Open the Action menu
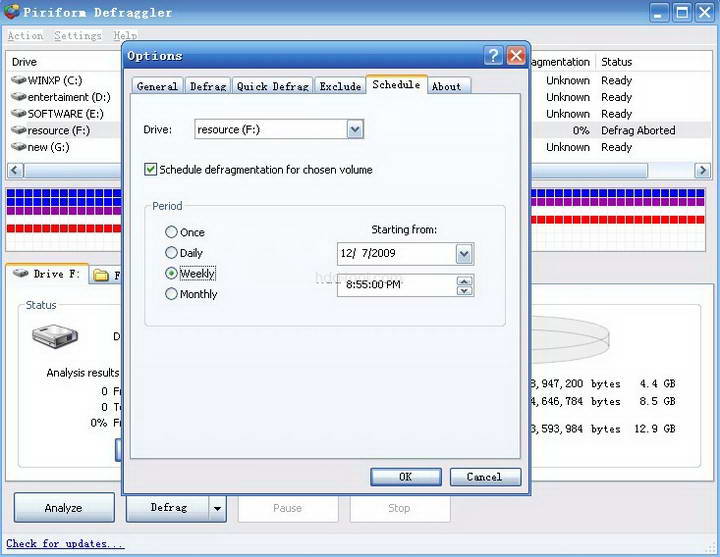Viewport: 720px width, 557px height. [x=25, y=35]
